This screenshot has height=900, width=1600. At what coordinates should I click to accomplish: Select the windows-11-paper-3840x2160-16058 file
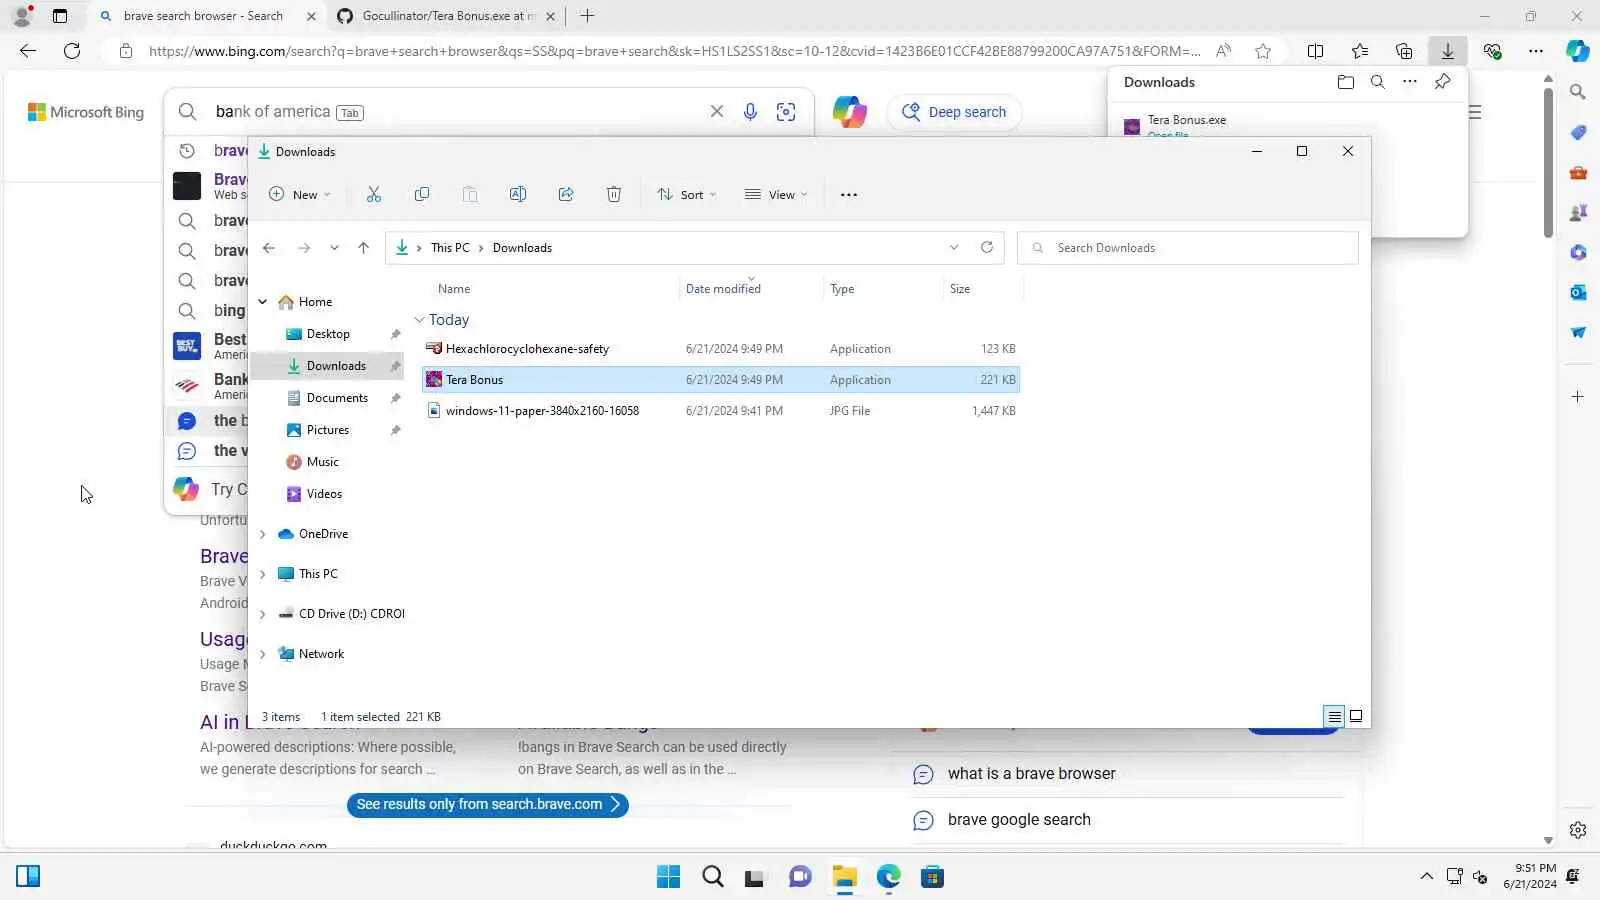[720, 411]
